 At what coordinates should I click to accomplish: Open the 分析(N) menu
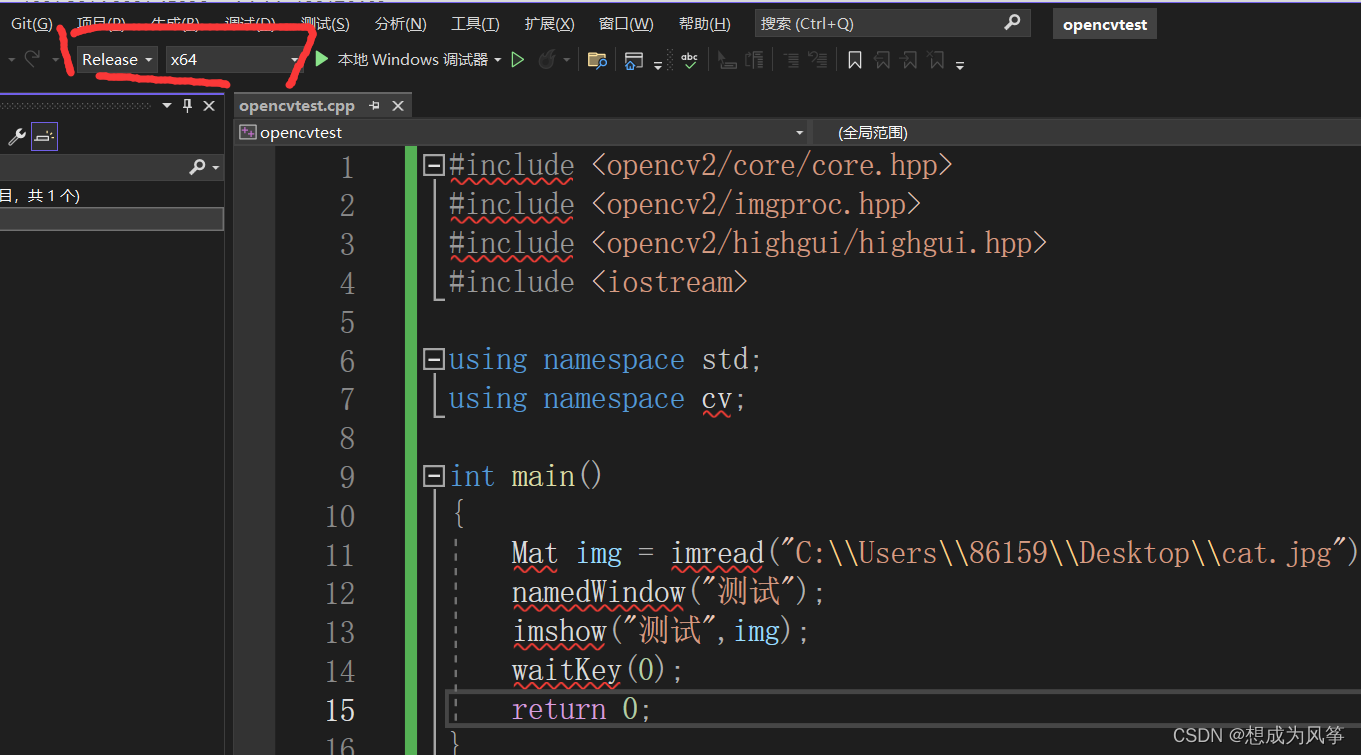coord(400,23)
